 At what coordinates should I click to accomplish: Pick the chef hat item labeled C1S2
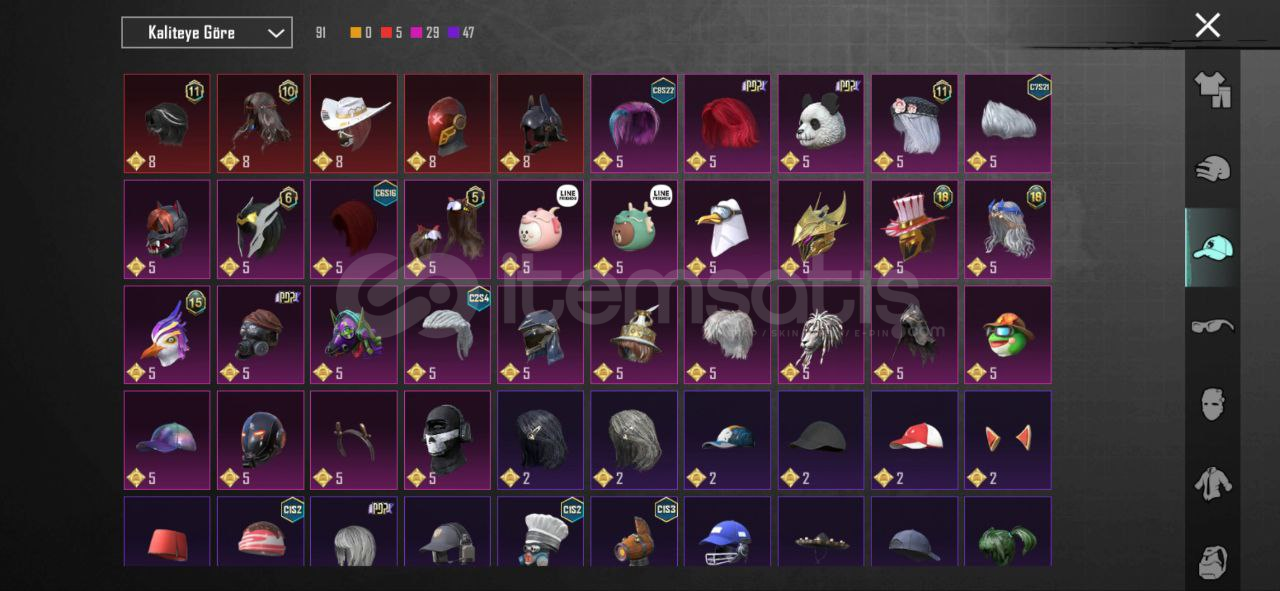(541, 531)
